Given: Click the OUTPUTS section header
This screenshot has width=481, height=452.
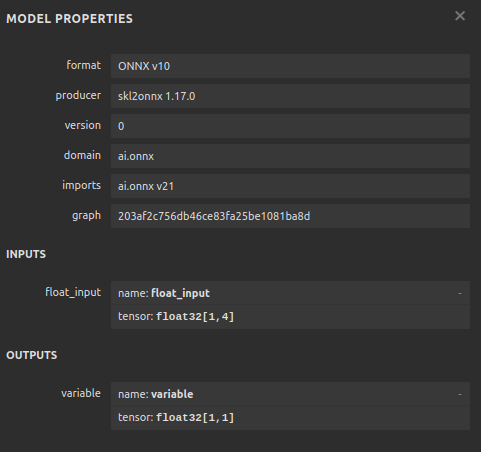Looking at the screenshot, I should 32,355.
